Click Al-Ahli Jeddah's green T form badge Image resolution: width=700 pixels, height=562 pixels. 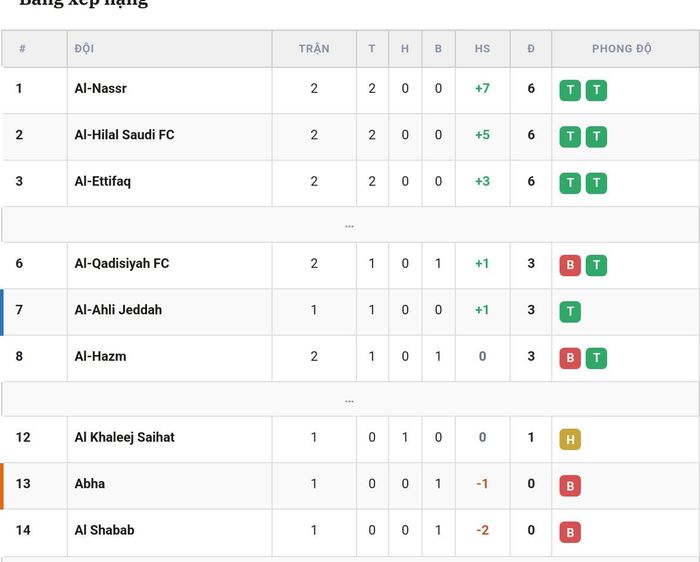coord(570,312)
